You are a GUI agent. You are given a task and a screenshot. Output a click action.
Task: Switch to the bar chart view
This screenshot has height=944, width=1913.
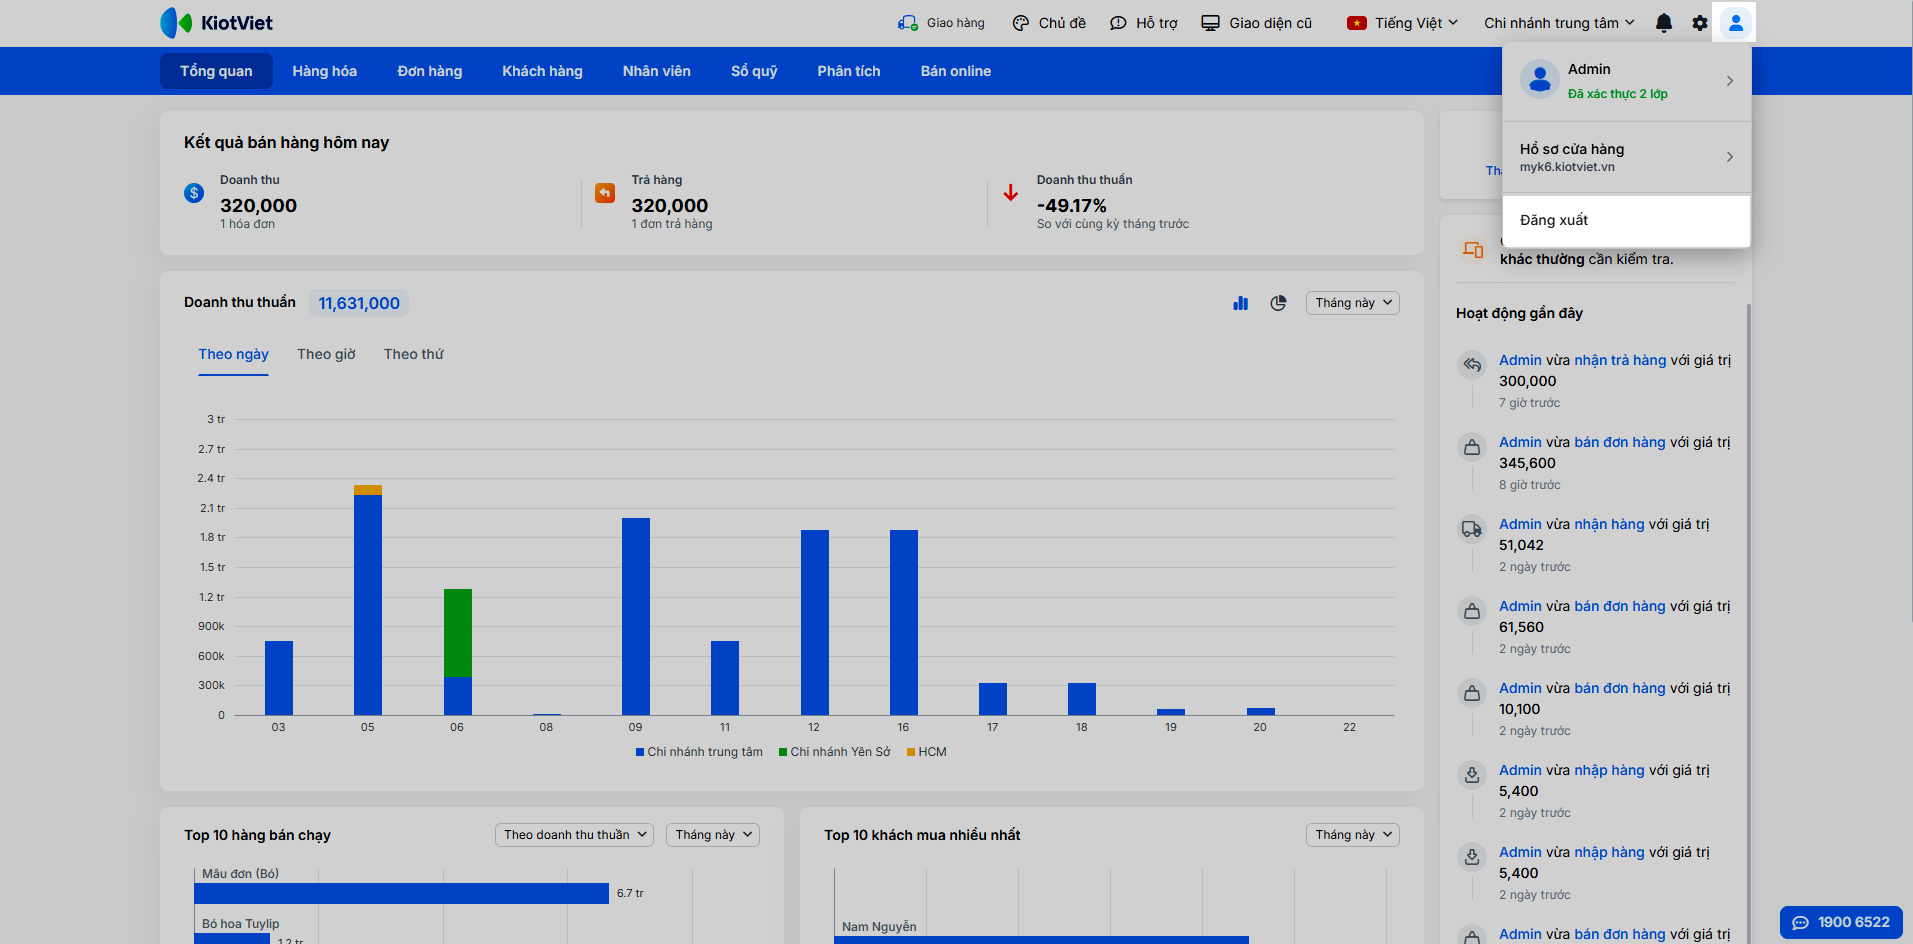point(1241,303)
